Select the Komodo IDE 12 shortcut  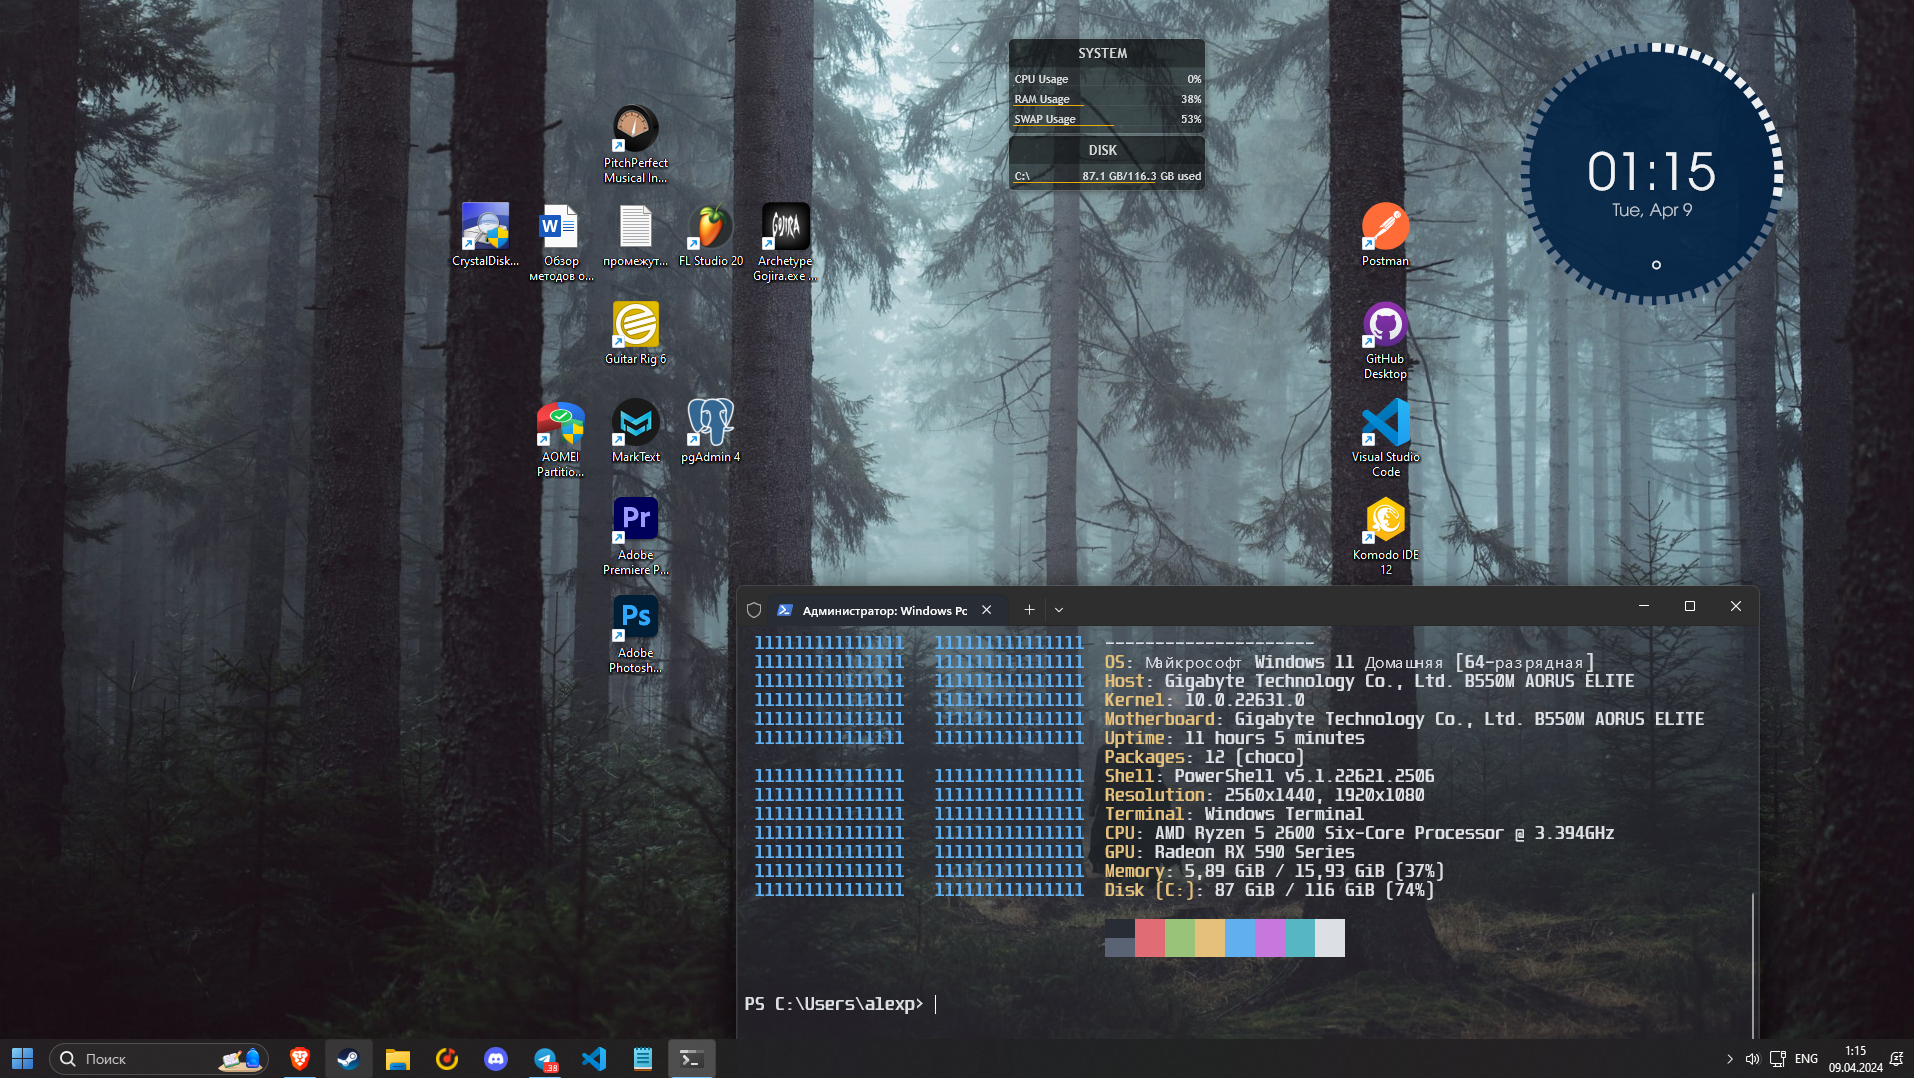click(1385, 536)
